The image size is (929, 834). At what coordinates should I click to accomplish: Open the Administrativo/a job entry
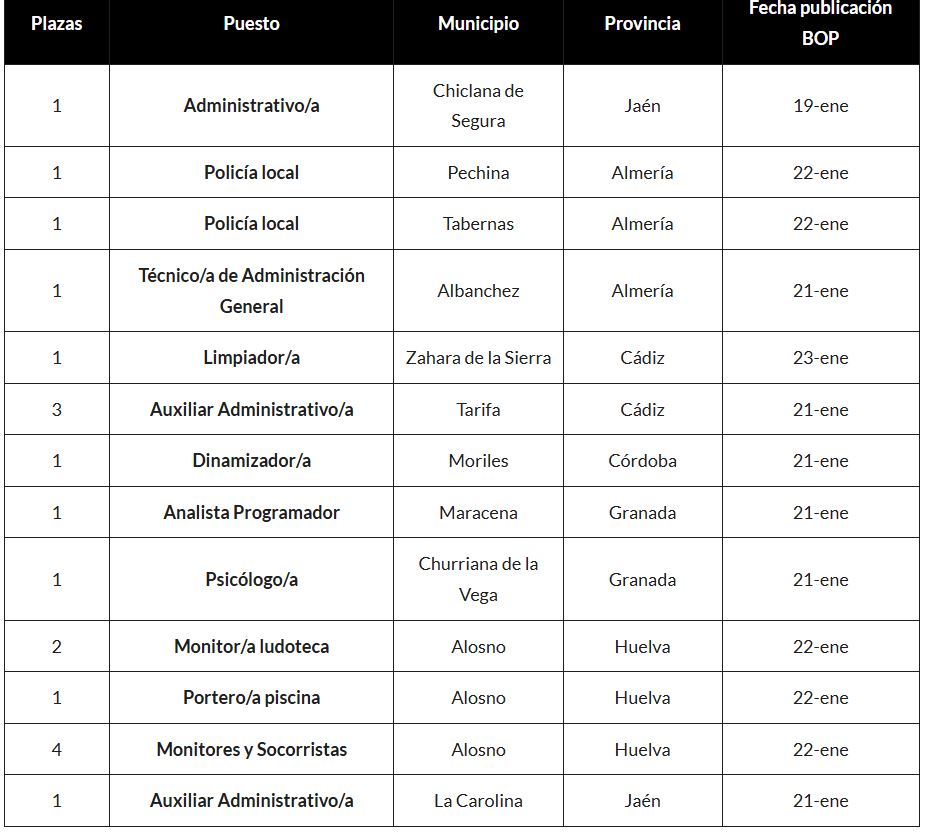pyautogui.click(x=251, y=105)
